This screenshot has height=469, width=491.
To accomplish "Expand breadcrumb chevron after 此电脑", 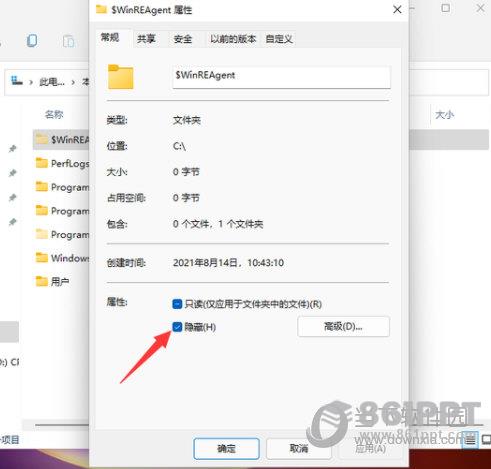I will pyautogui.click(x=73, y=82).
